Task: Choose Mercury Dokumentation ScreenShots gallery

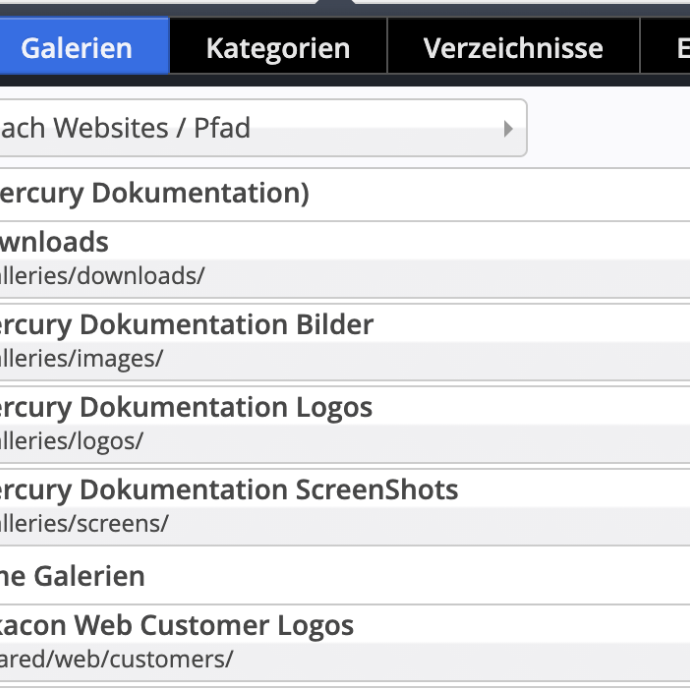Action: coord(229,490)
